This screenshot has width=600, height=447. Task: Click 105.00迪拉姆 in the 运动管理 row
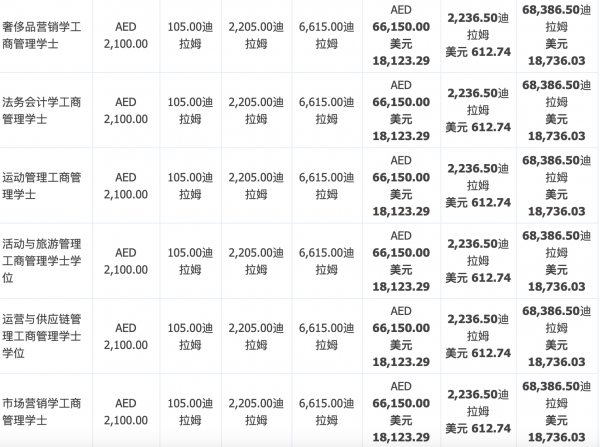(191, 186)
